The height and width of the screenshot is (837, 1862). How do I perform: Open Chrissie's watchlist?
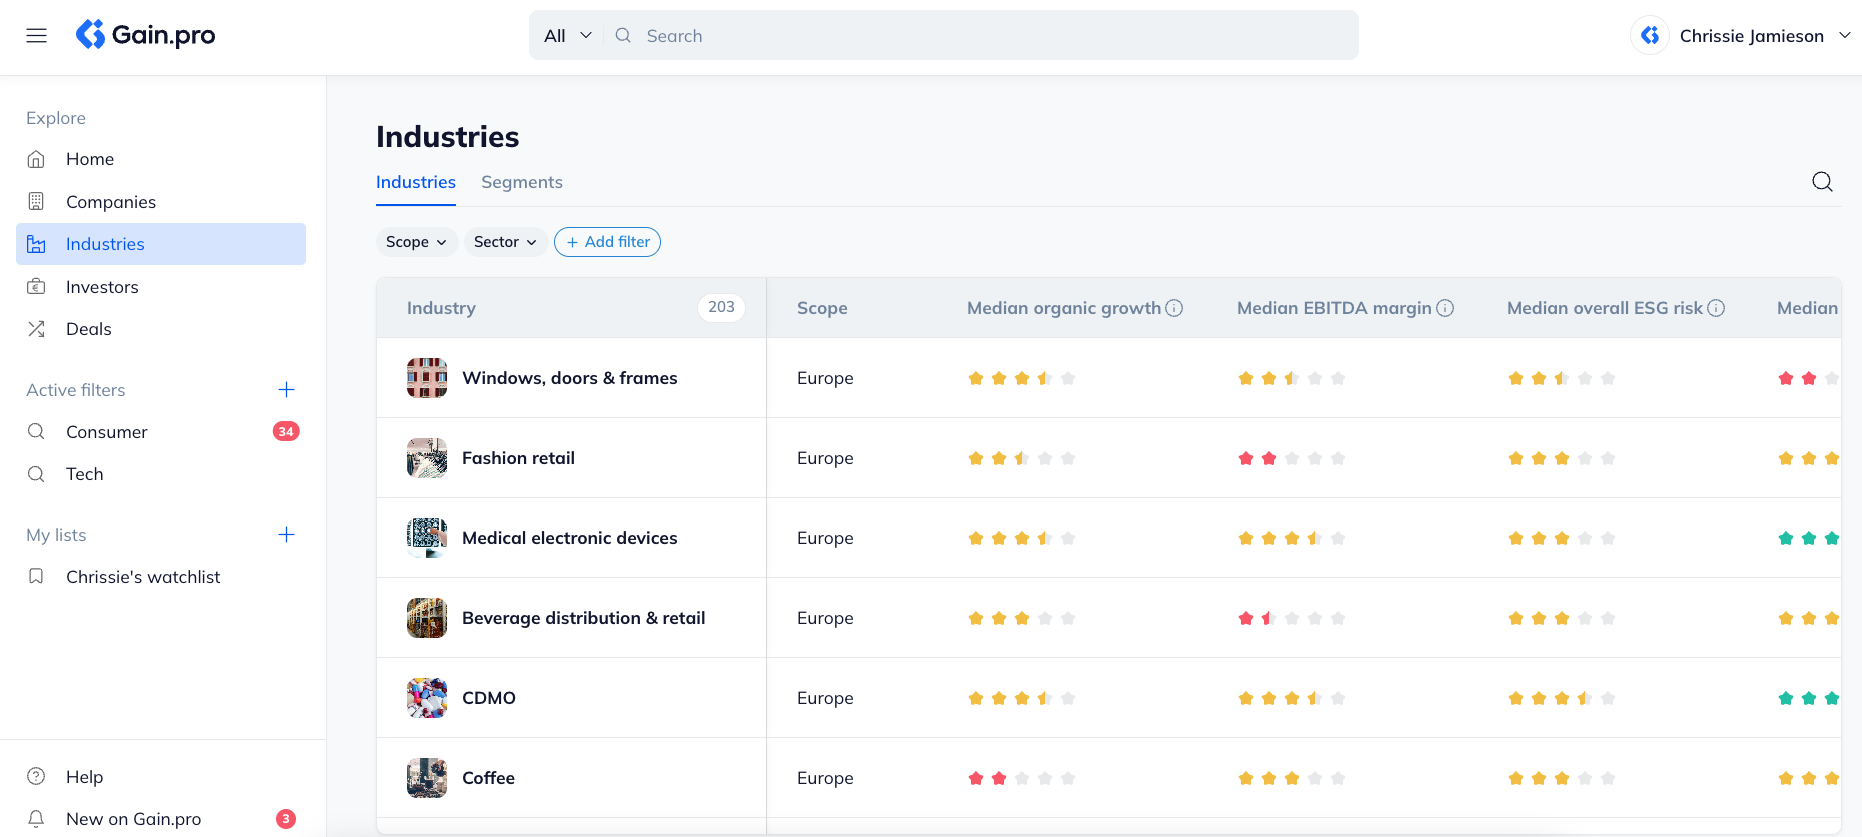point(143,577)
